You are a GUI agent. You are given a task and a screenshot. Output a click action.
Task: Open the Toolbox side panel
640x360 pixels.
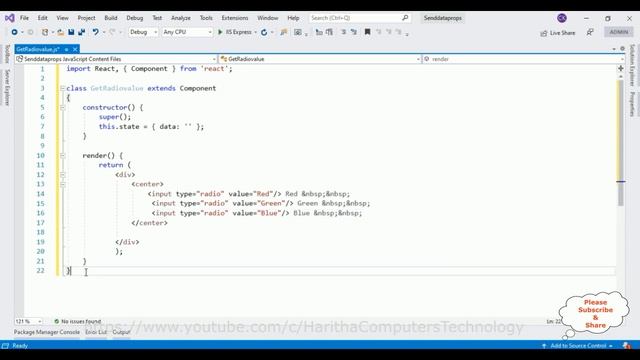(7, 54)
